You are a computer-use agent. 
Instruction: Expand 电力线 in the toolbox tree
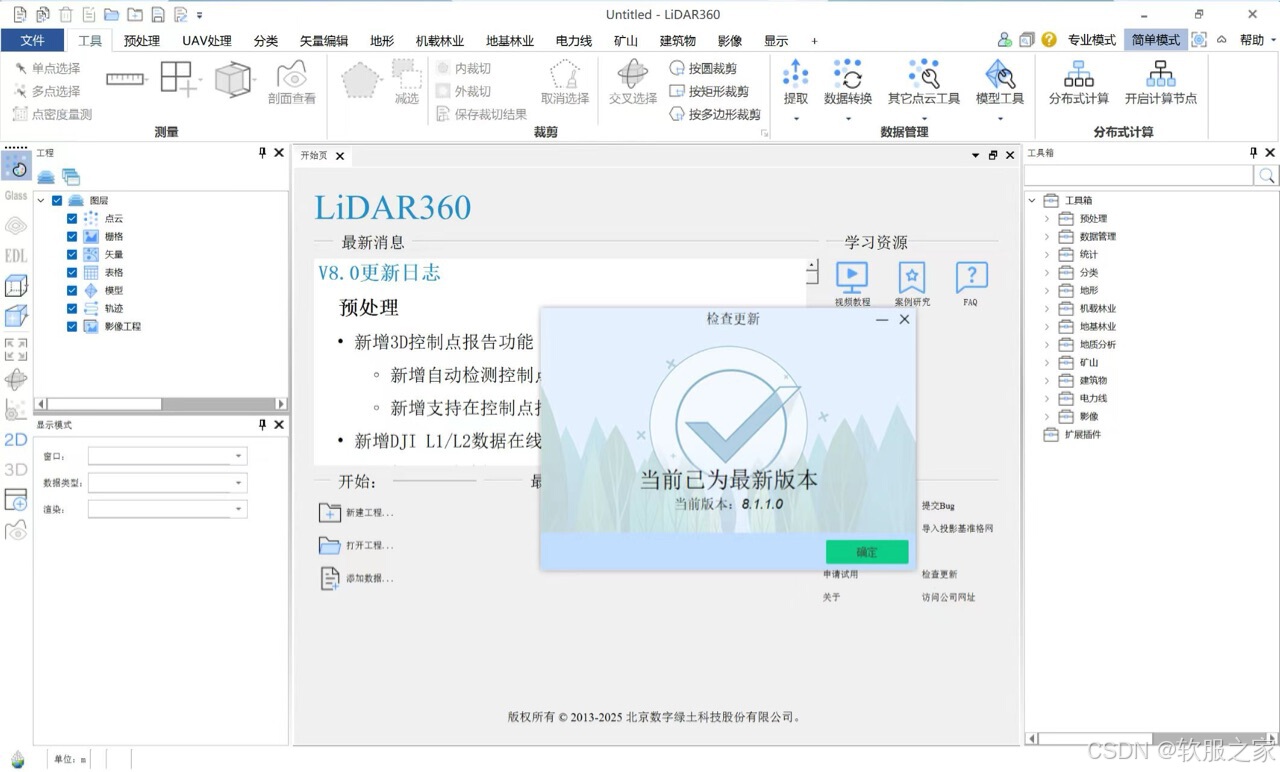[1047, 398]
